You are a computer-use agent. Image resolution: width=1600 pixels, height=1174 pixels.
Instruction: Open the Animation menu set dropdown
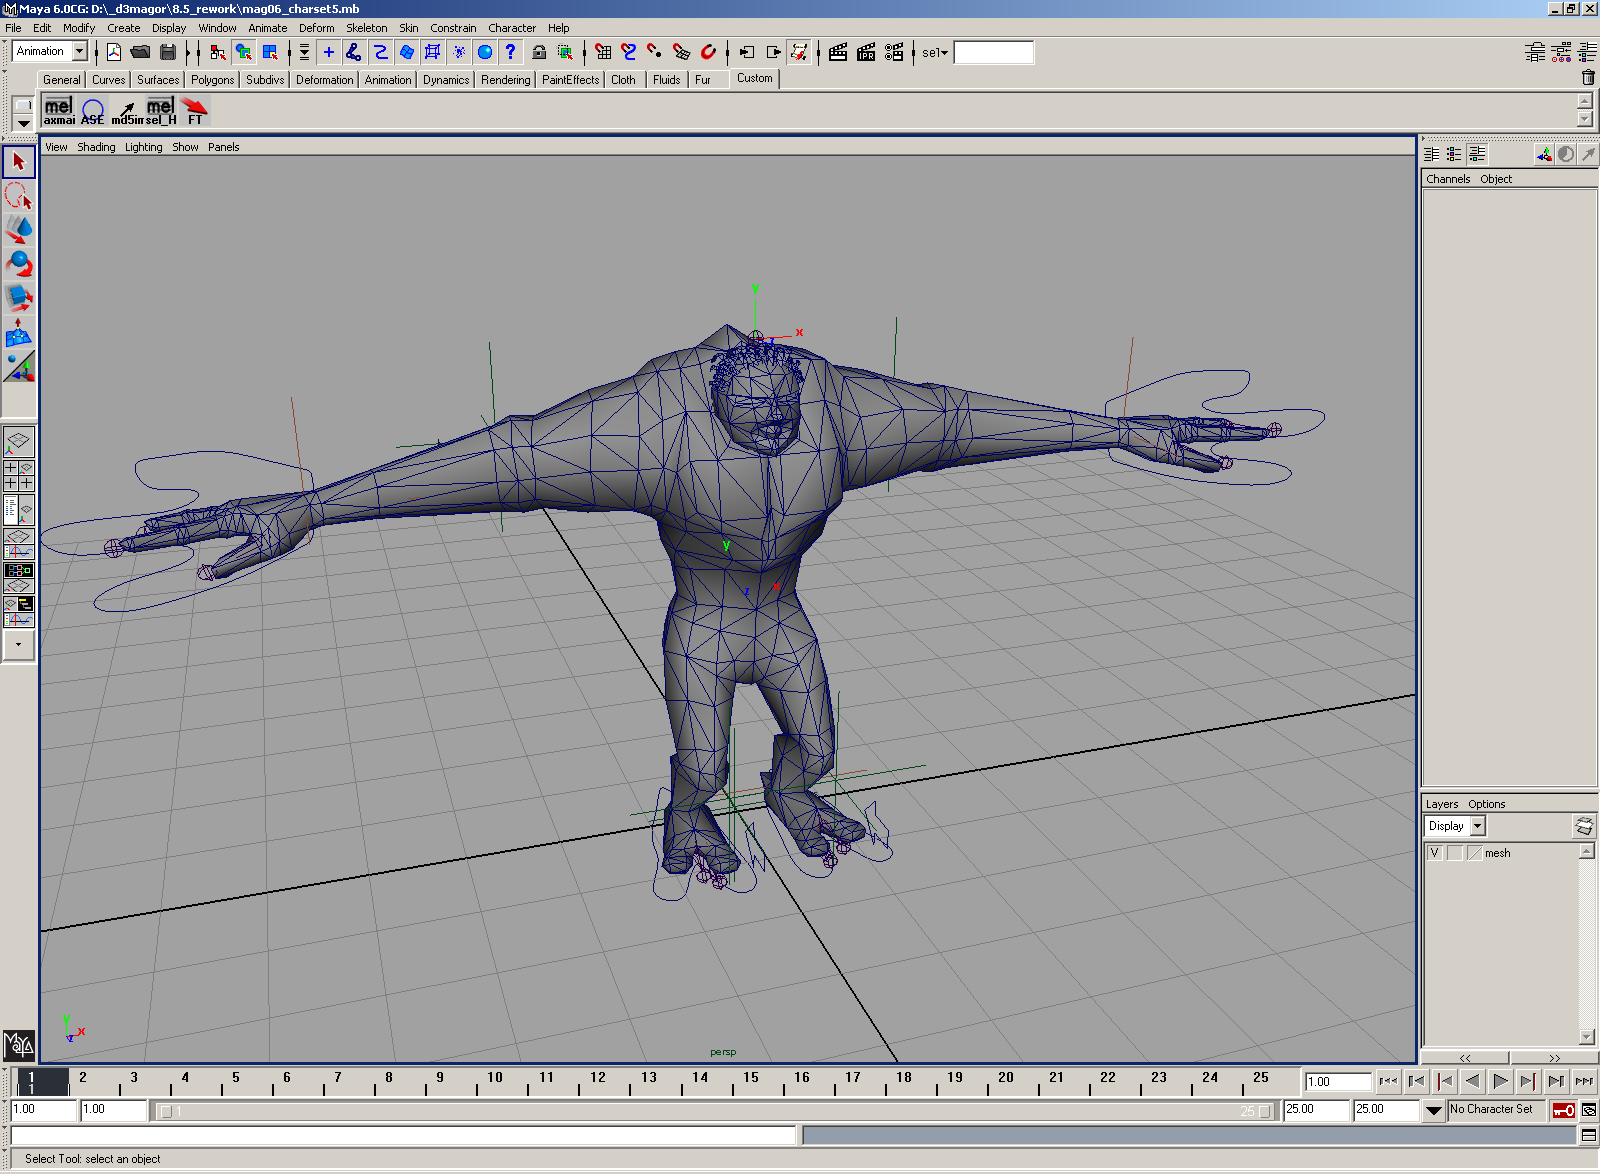click(80, 52)
